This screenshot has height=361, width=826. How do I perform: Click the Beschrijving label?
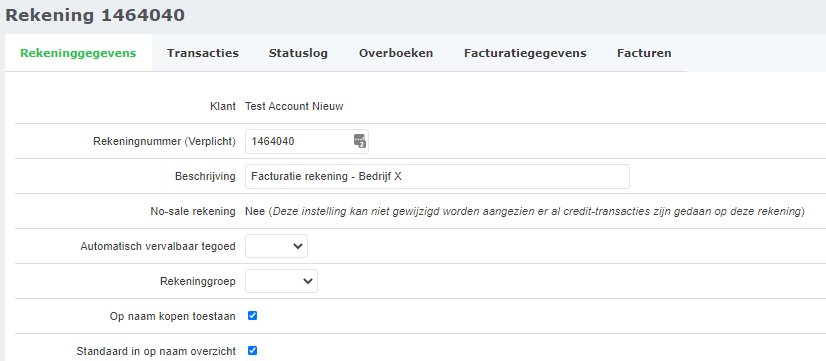tap(205, 177)
